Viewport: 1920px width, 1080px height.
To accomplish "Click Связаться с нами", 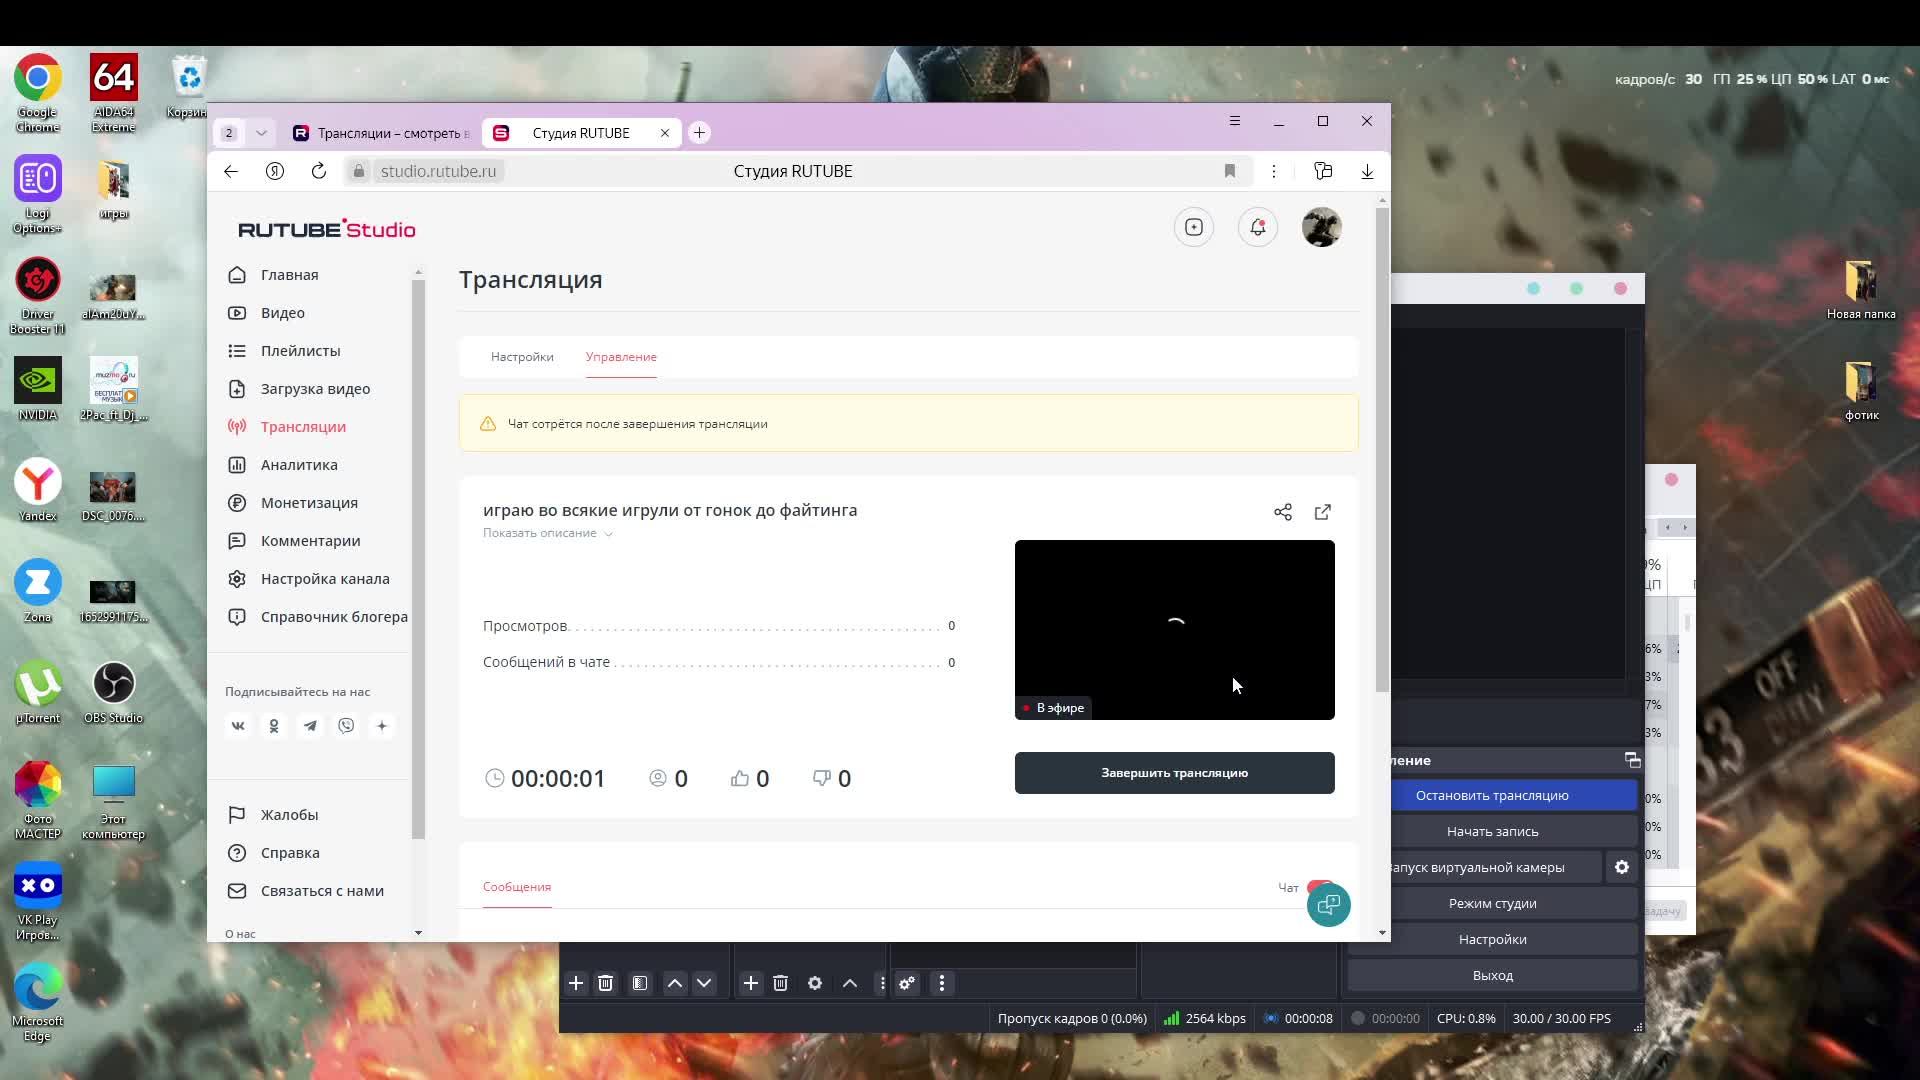I will pyautogui.click(x=306, y=891).
